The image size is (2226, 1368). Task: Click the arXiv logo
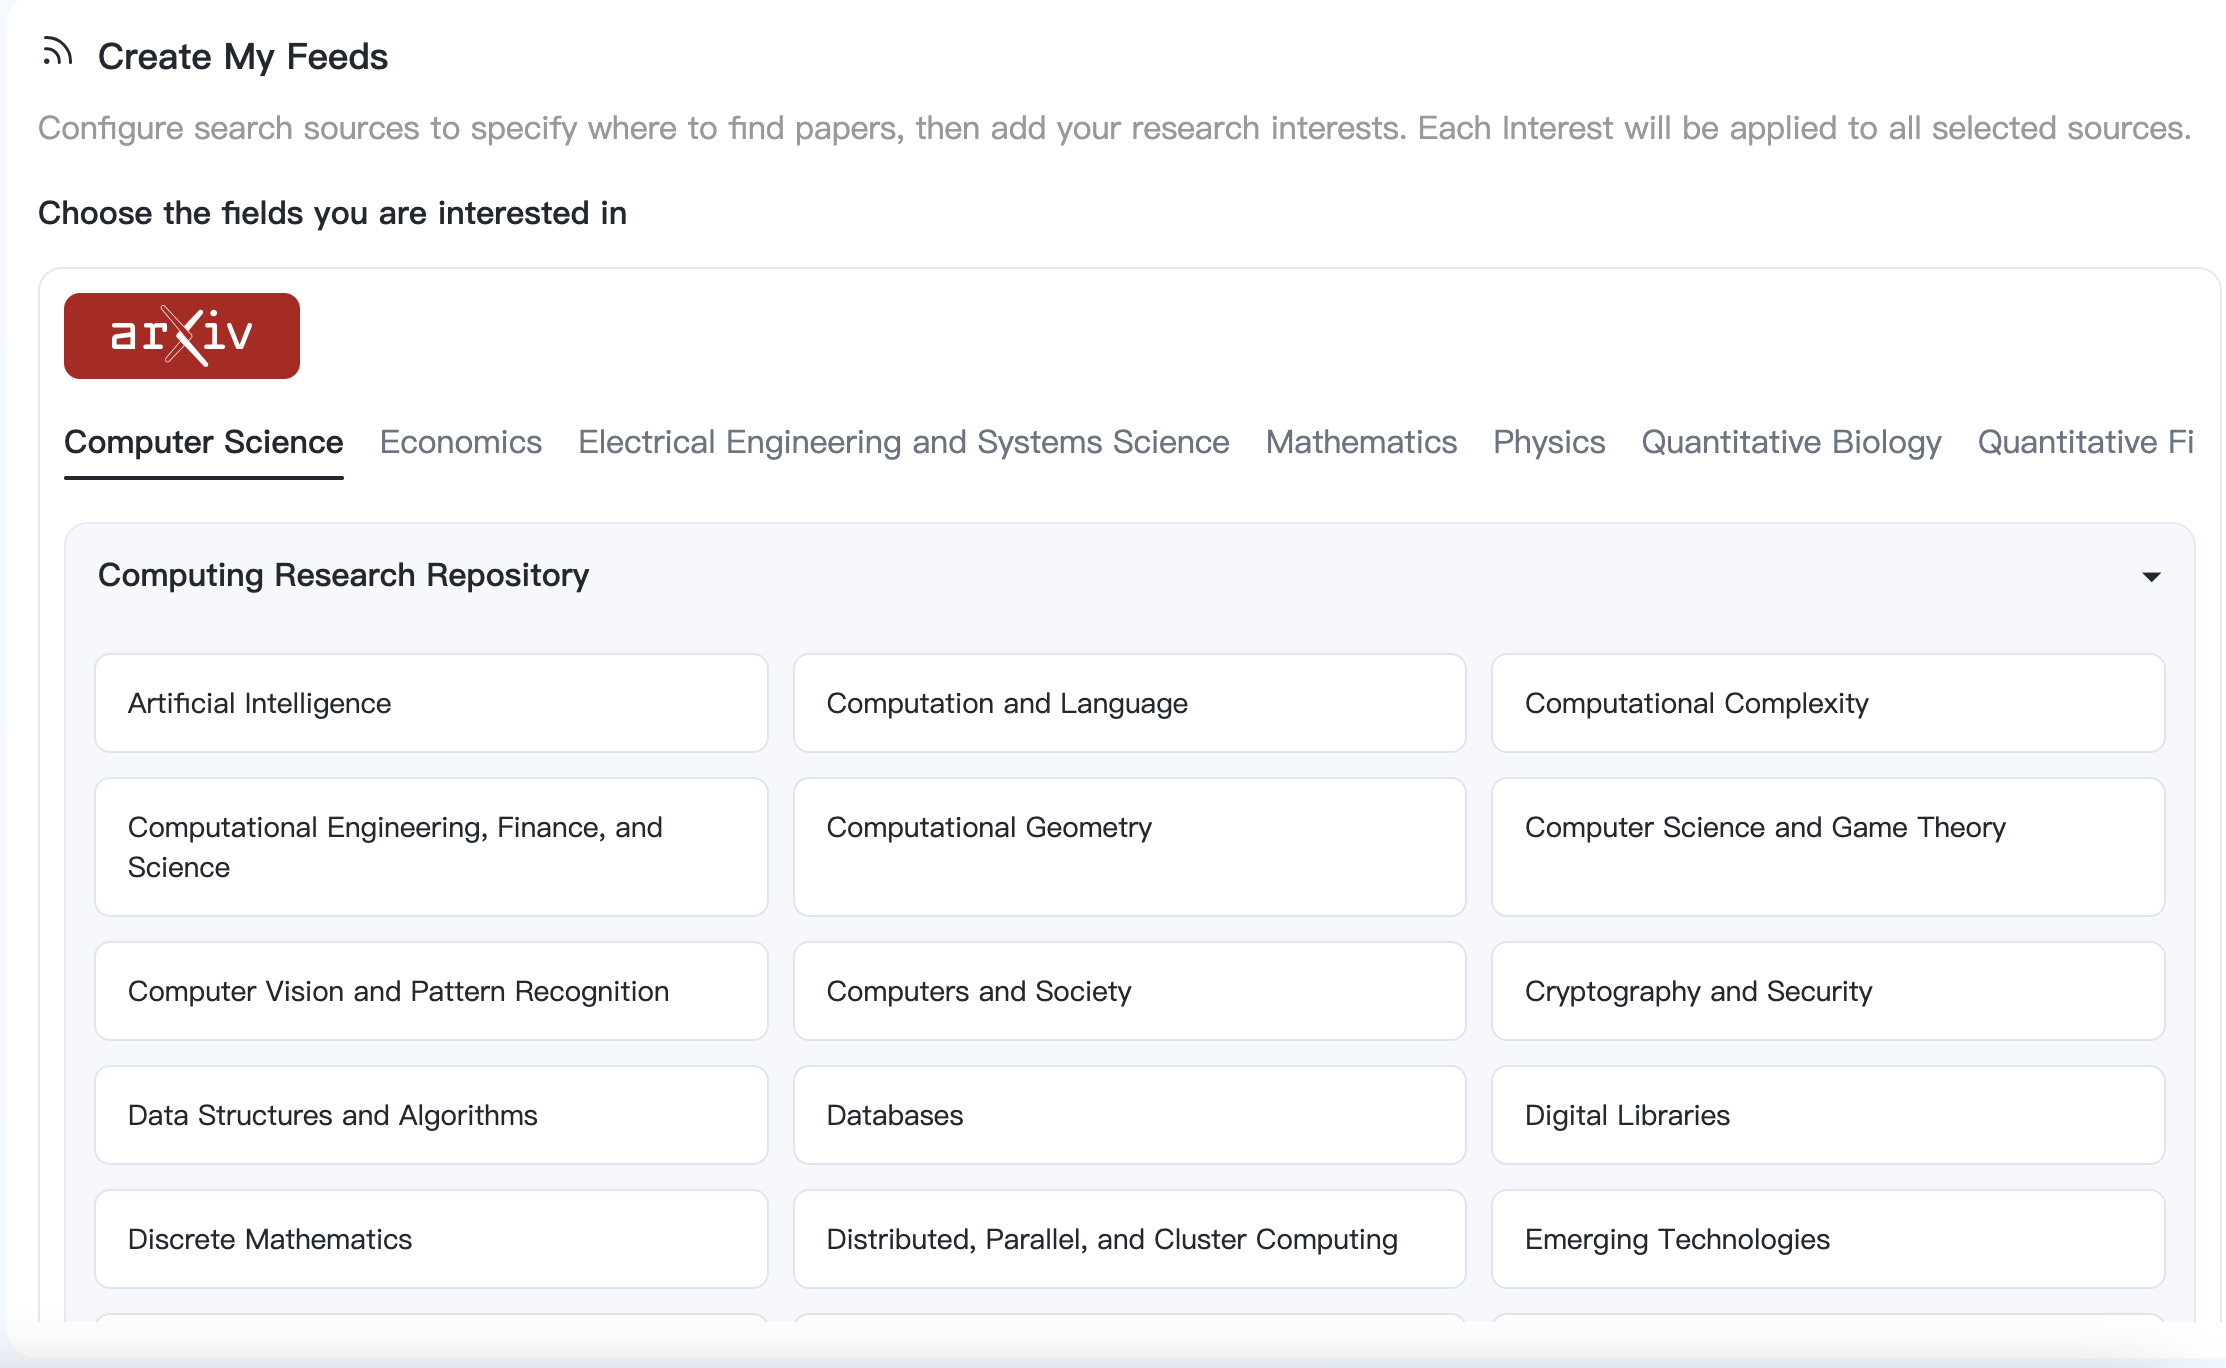click(x=182, y=336)
